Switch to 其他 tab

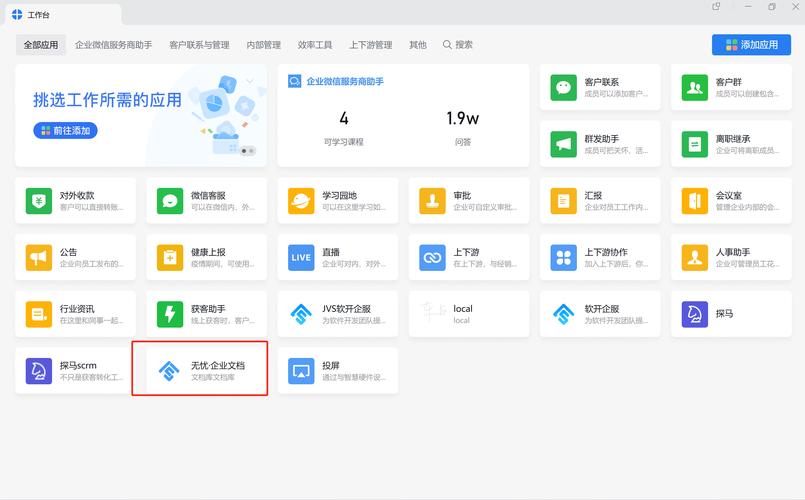tap(418, 45)
